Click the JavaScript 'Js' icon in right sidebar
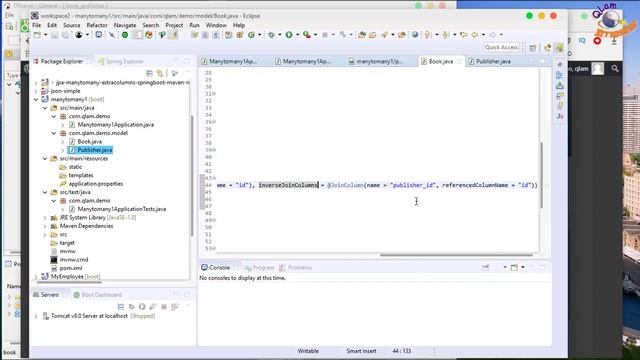The width and height of the screenshot is (640, 360). tap(560, 116)
